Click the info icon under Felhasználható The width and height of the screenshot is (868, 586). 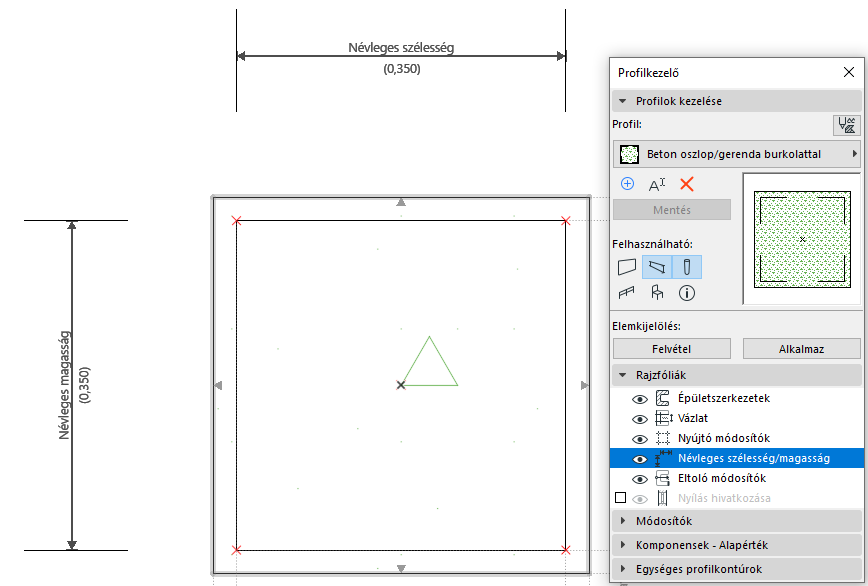pos(687,293)
